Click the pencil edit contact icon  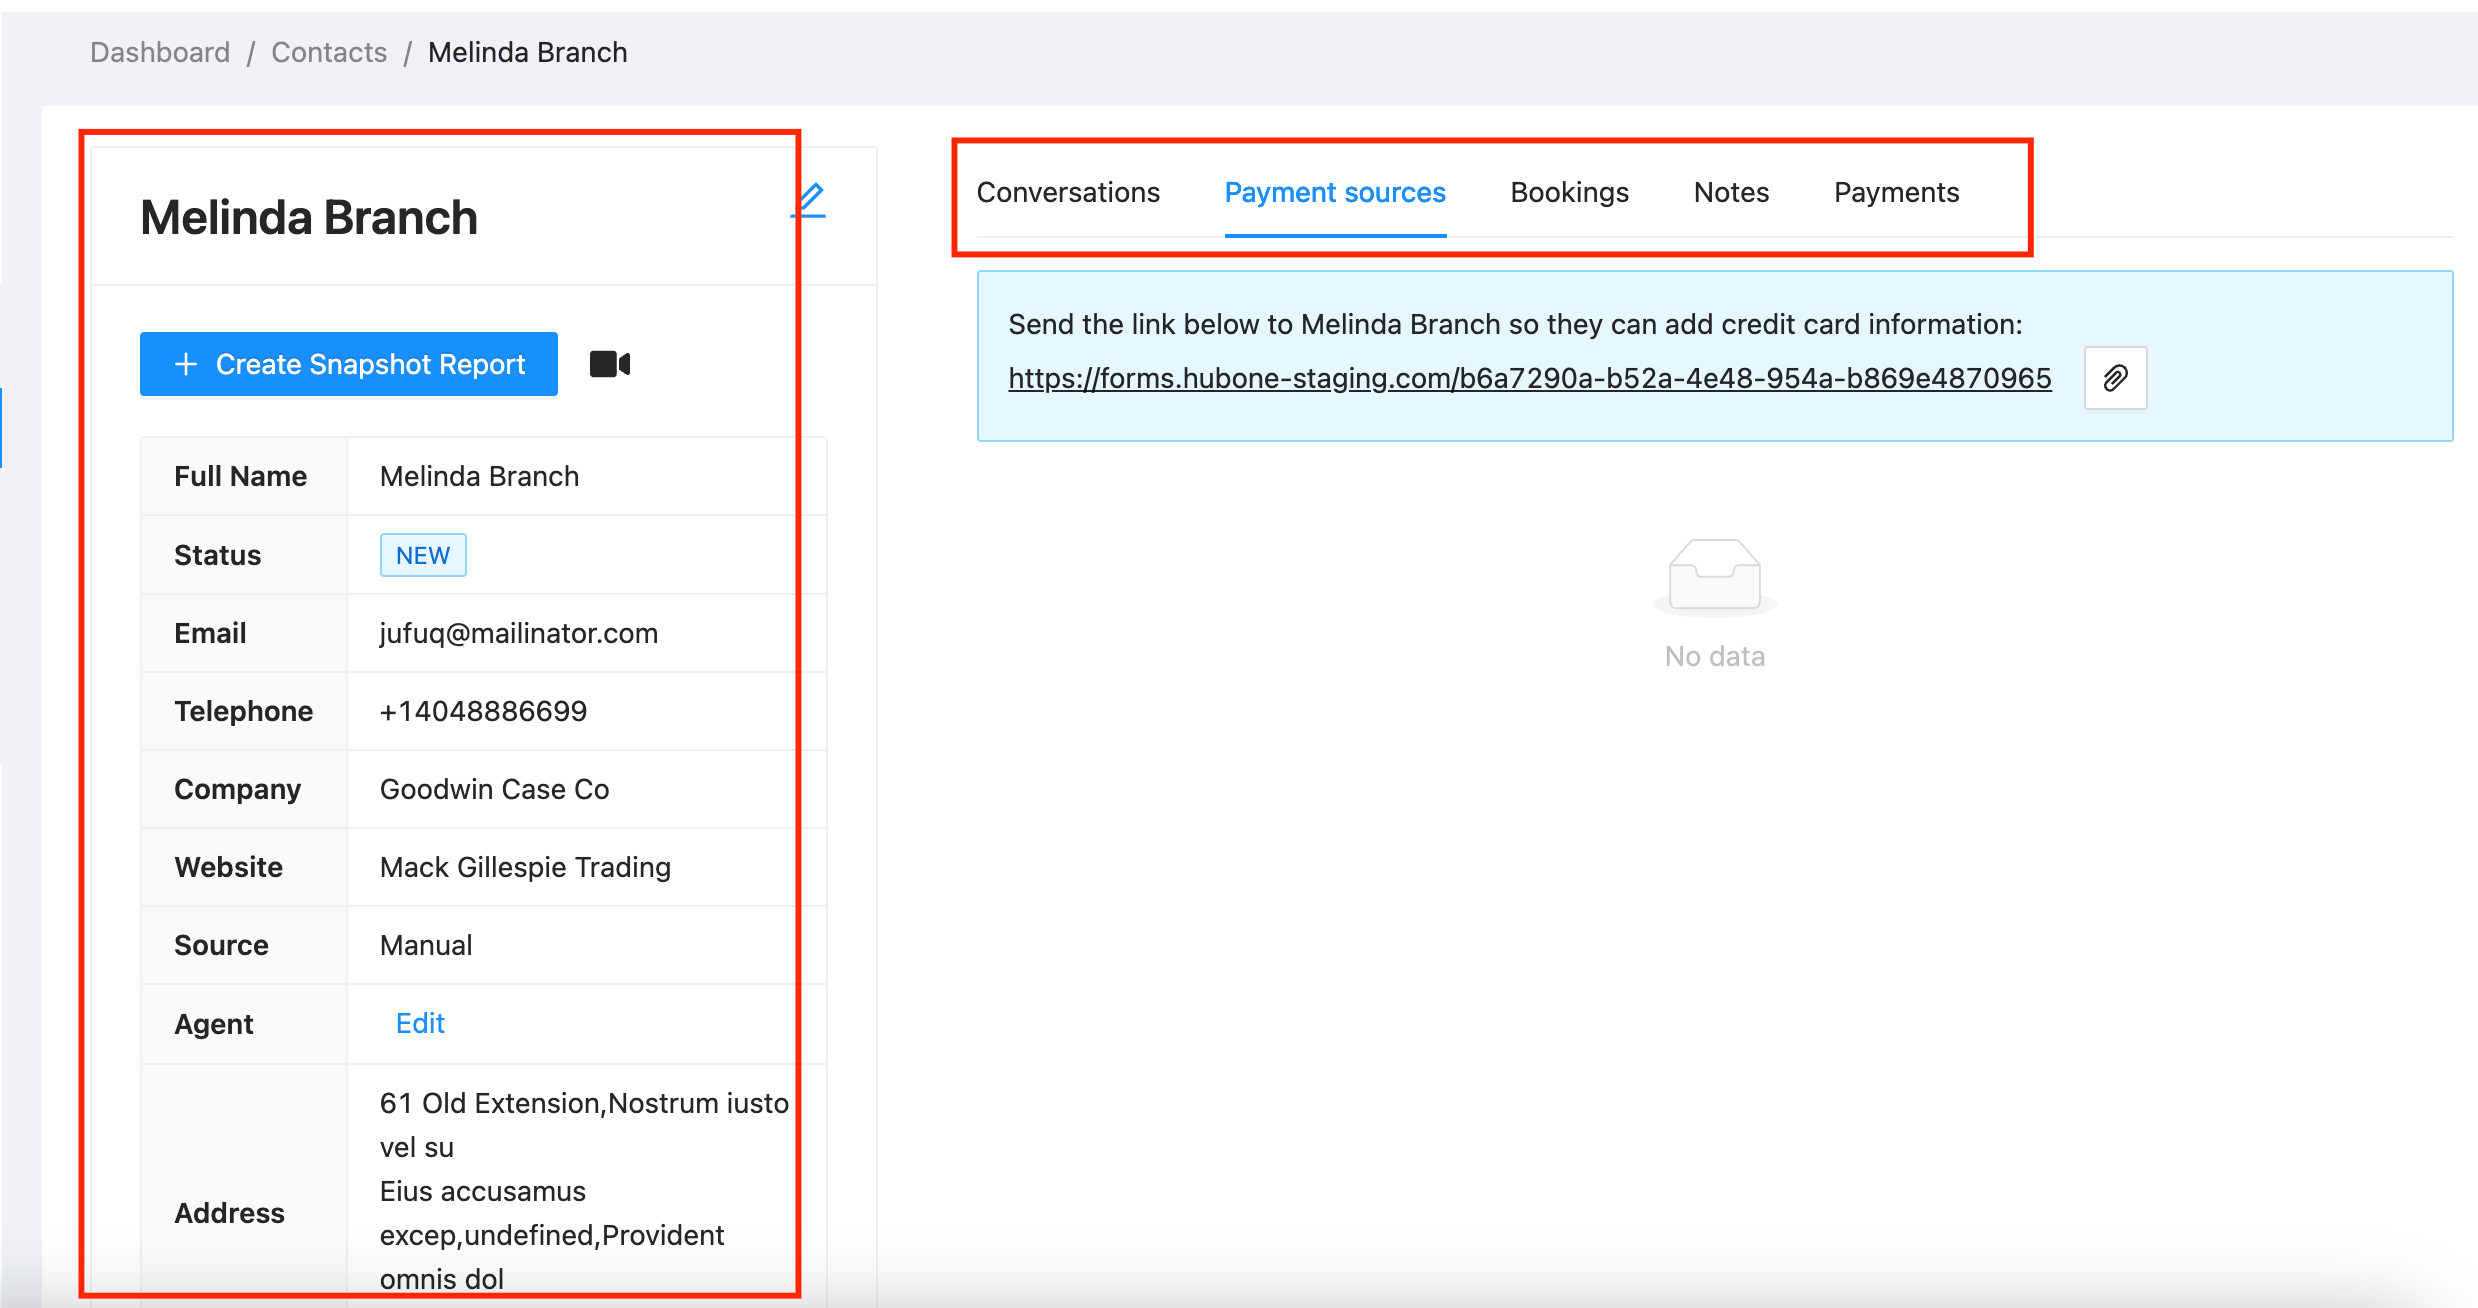[809, 201]
